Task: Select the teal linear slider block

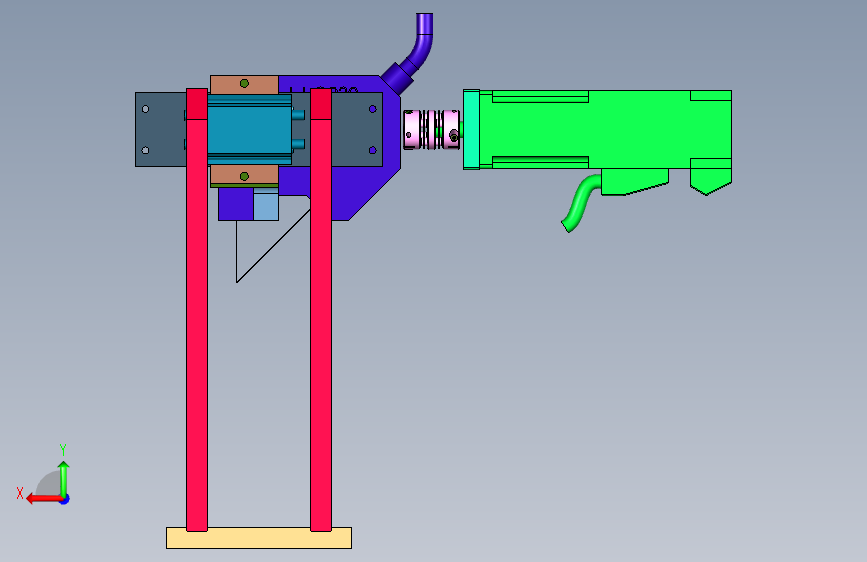Action: point(249,129)
